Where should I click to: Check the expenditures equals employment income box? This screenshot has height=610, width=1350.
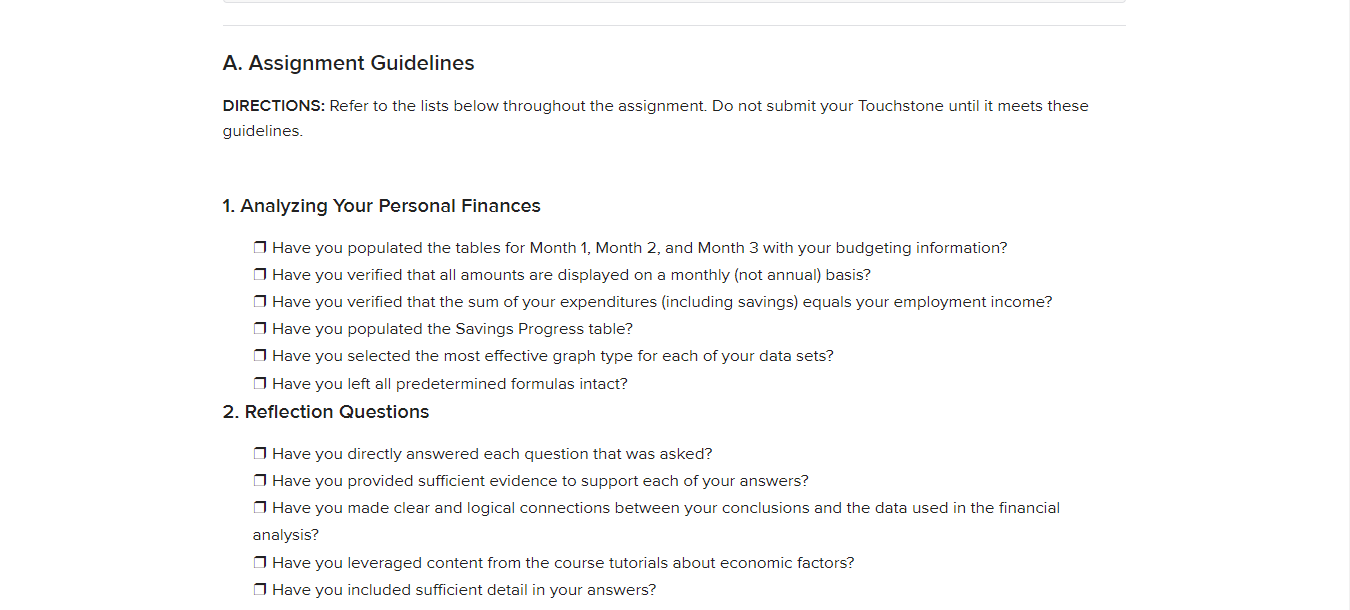click(x=260, y=302)
